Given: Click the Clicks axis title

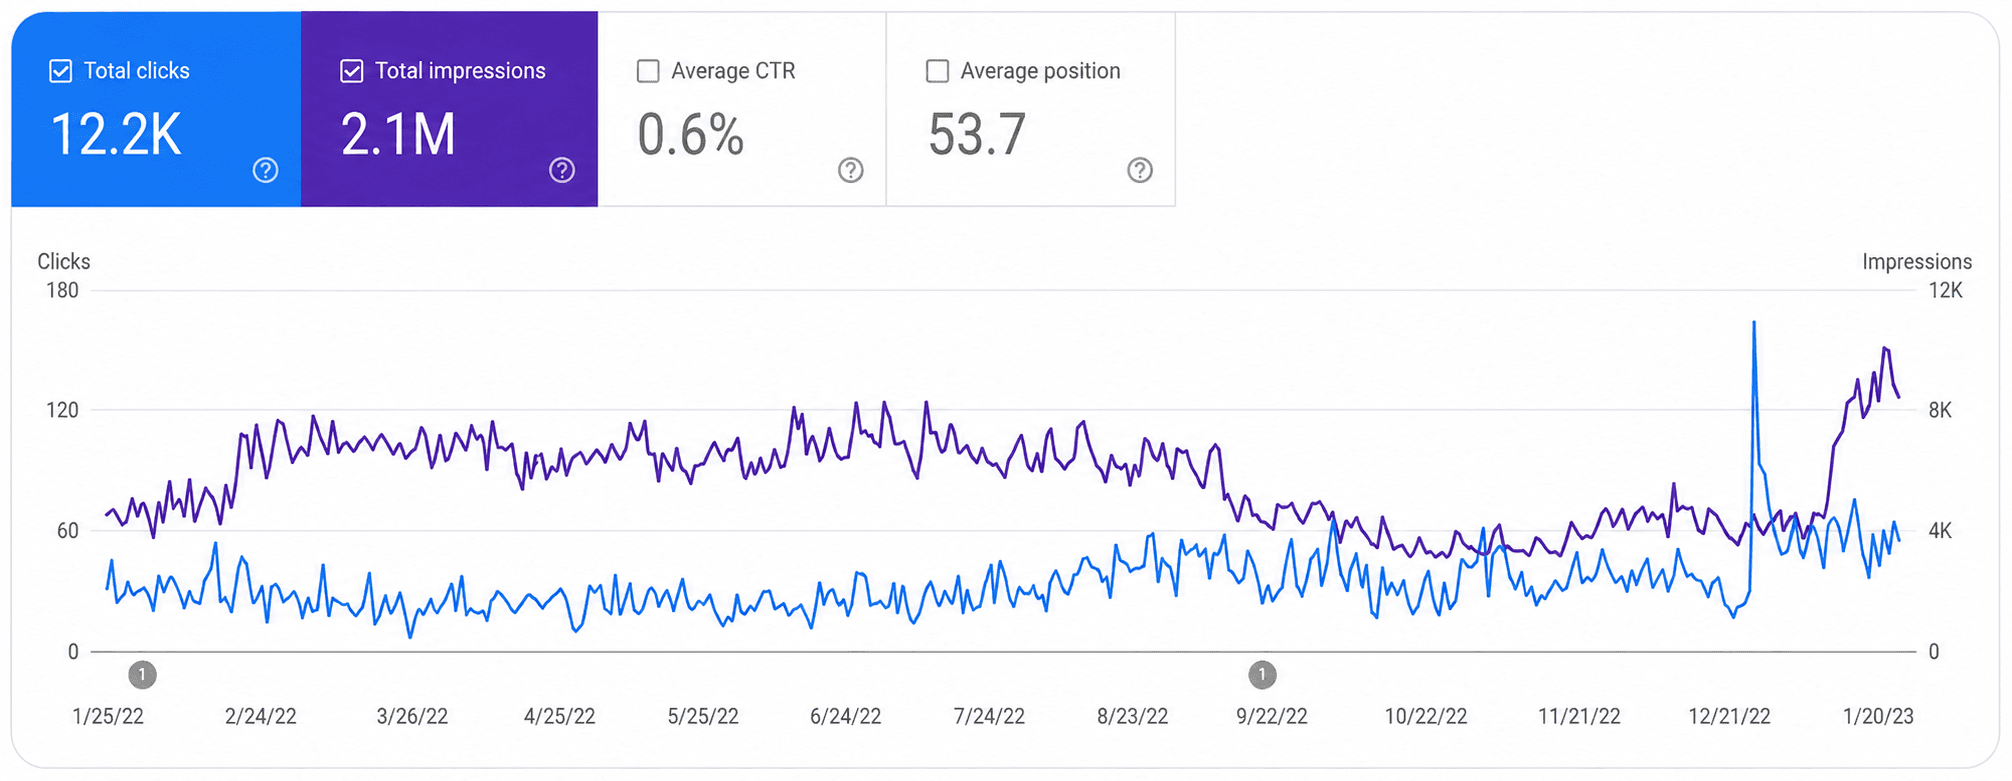Looking at the screenshot, I should [64, 261].
